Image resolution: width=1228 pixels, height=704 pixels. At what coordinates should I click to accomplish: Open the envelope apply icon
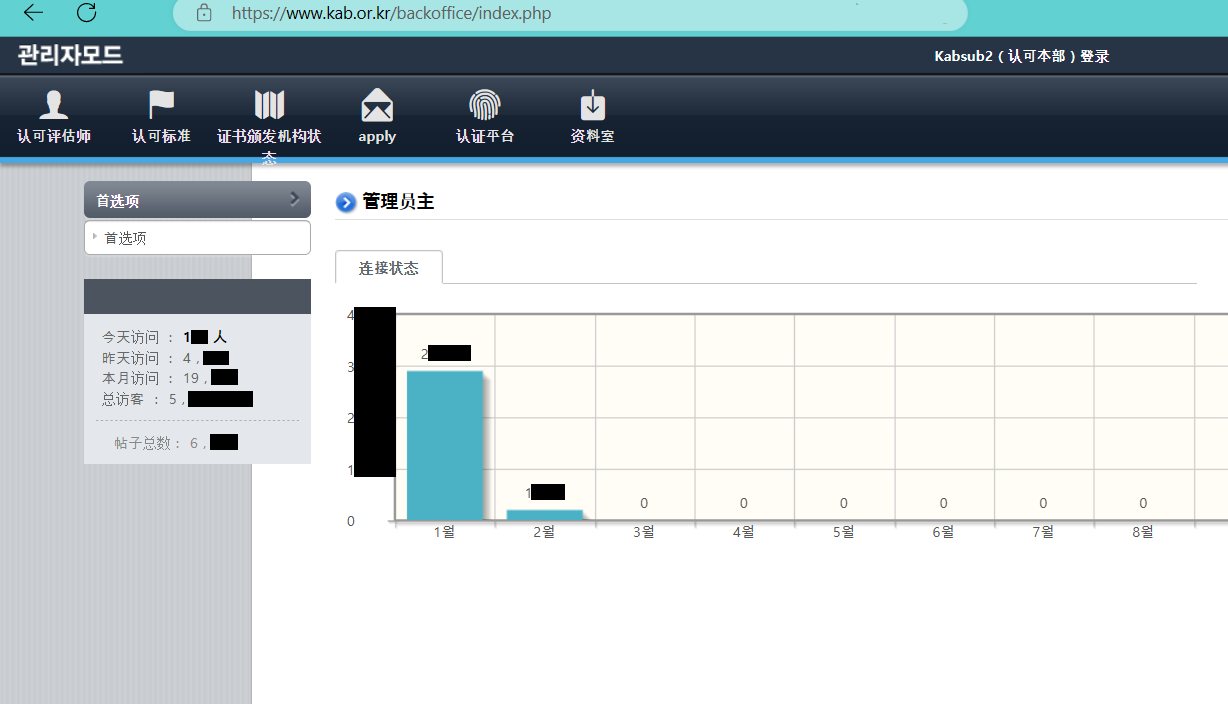377,105
